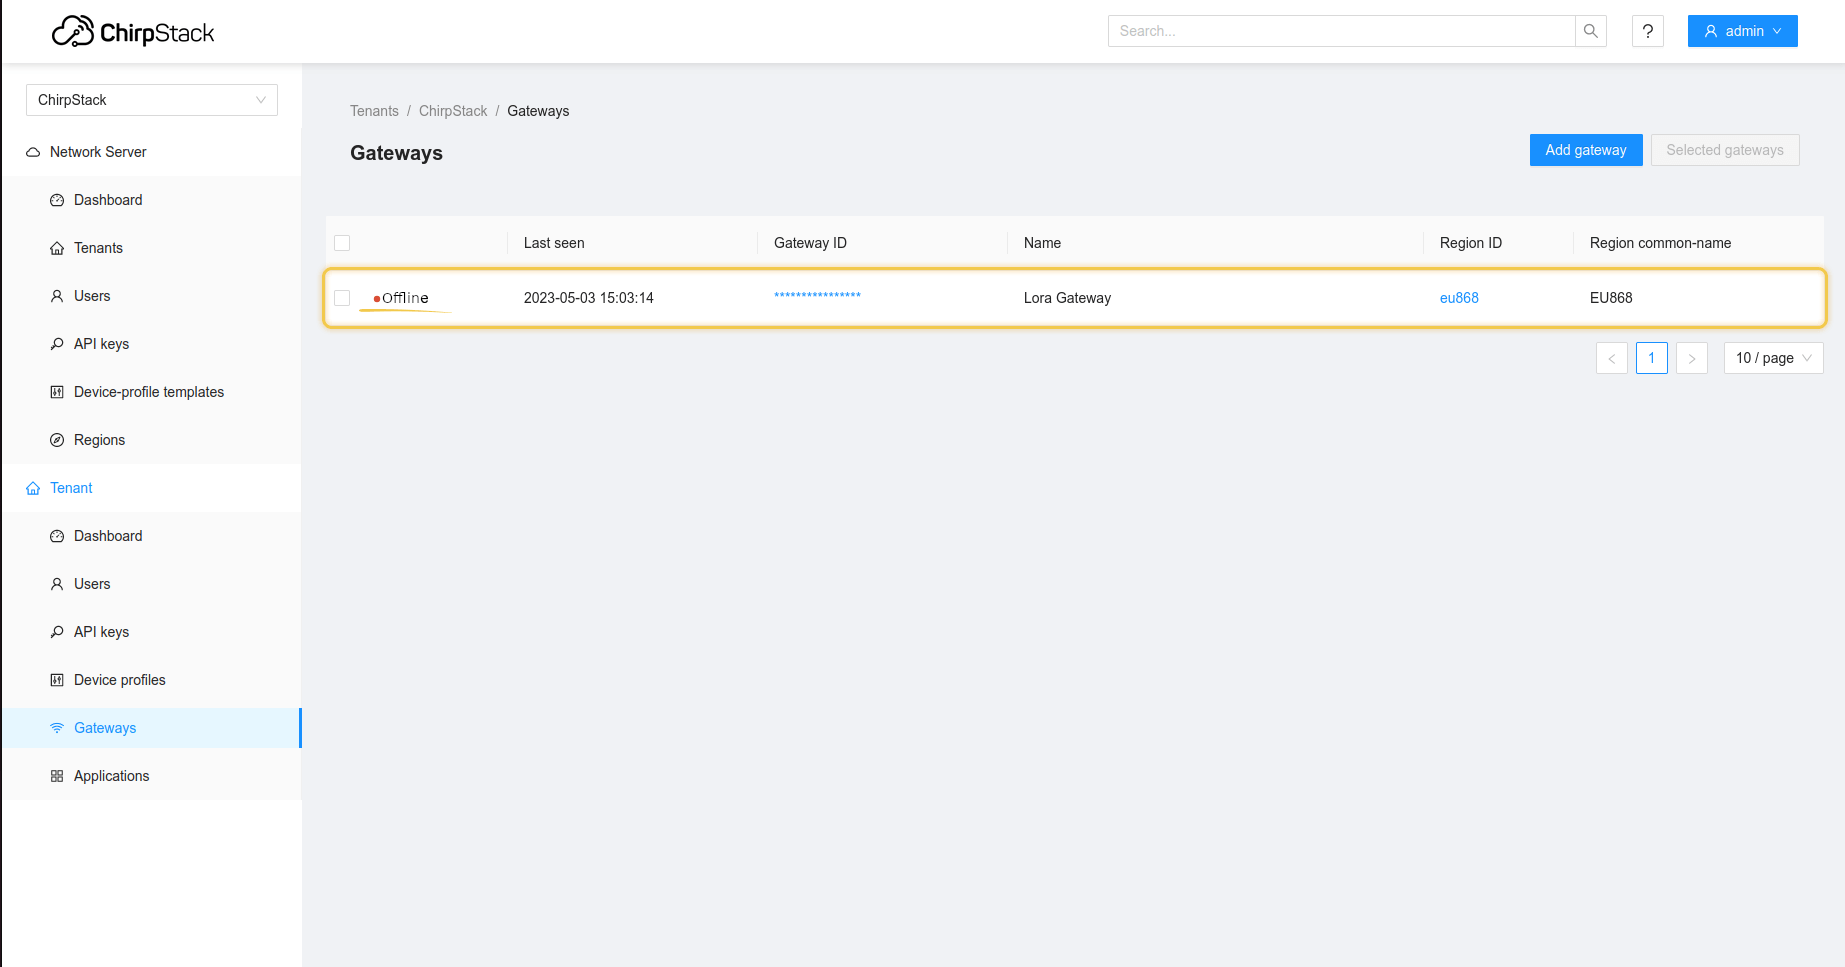1845x967 pixels.
Task: Open the admin account dropdown
Action: coord(1742,31)
